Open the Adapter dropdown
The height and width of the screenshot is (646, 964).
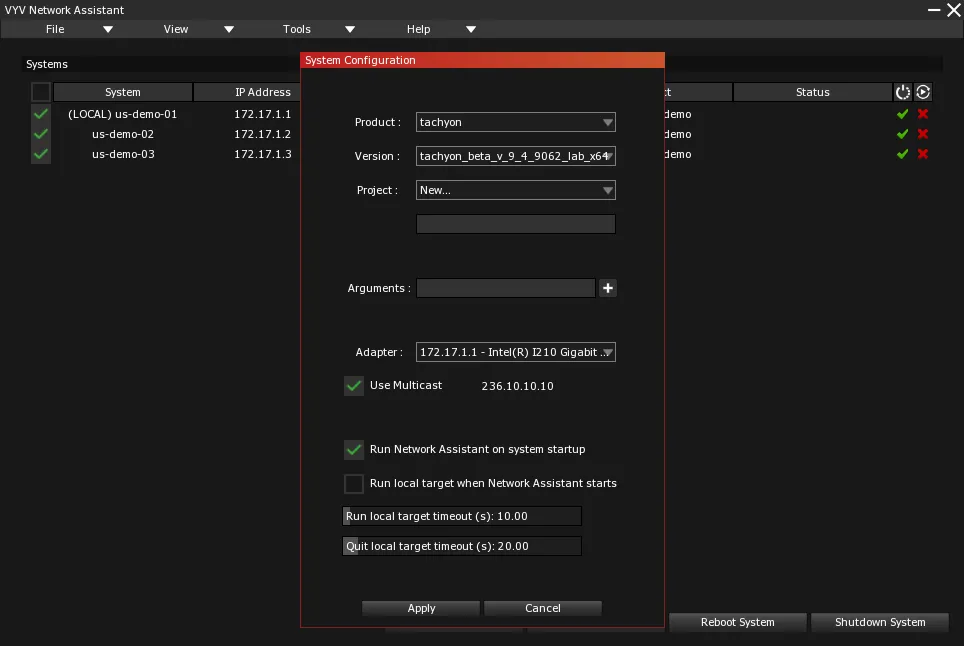[x=515, y=352]
